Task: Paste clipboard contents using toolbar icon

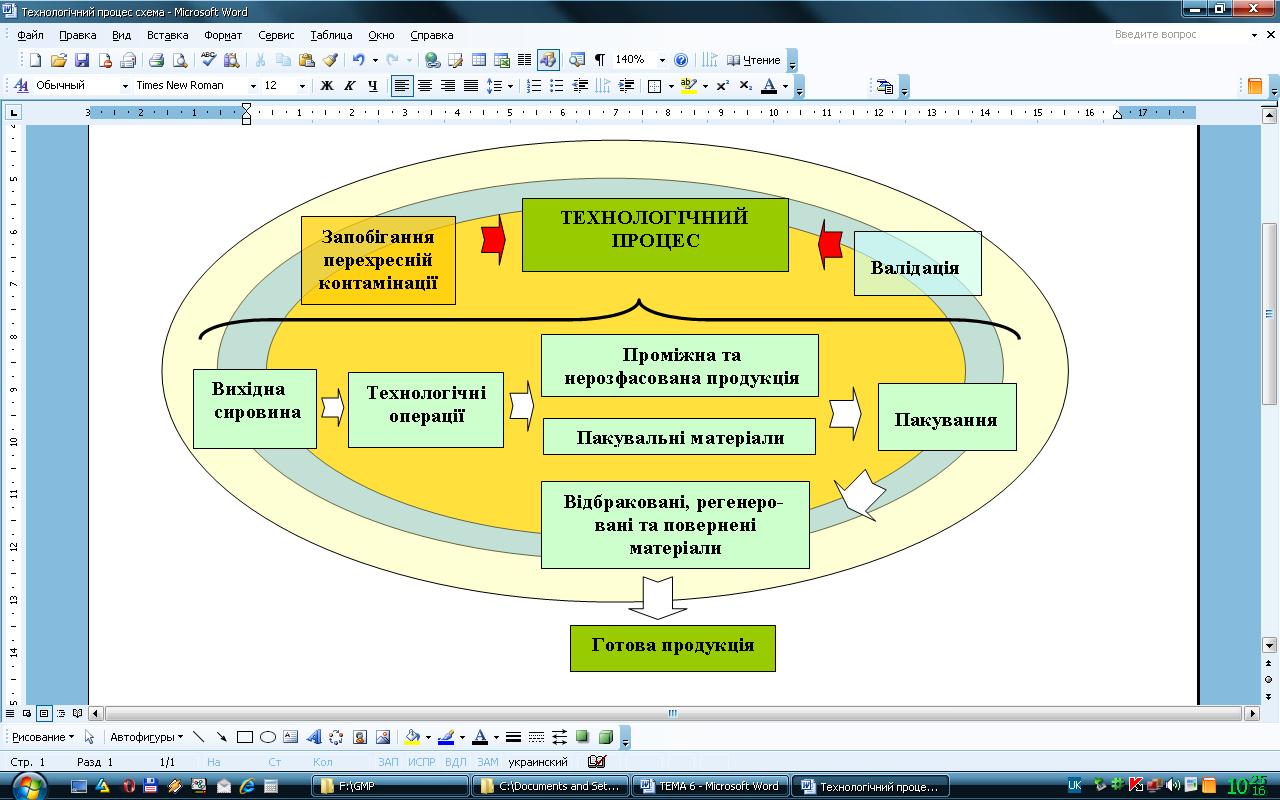Action: (x=307, y=60)
